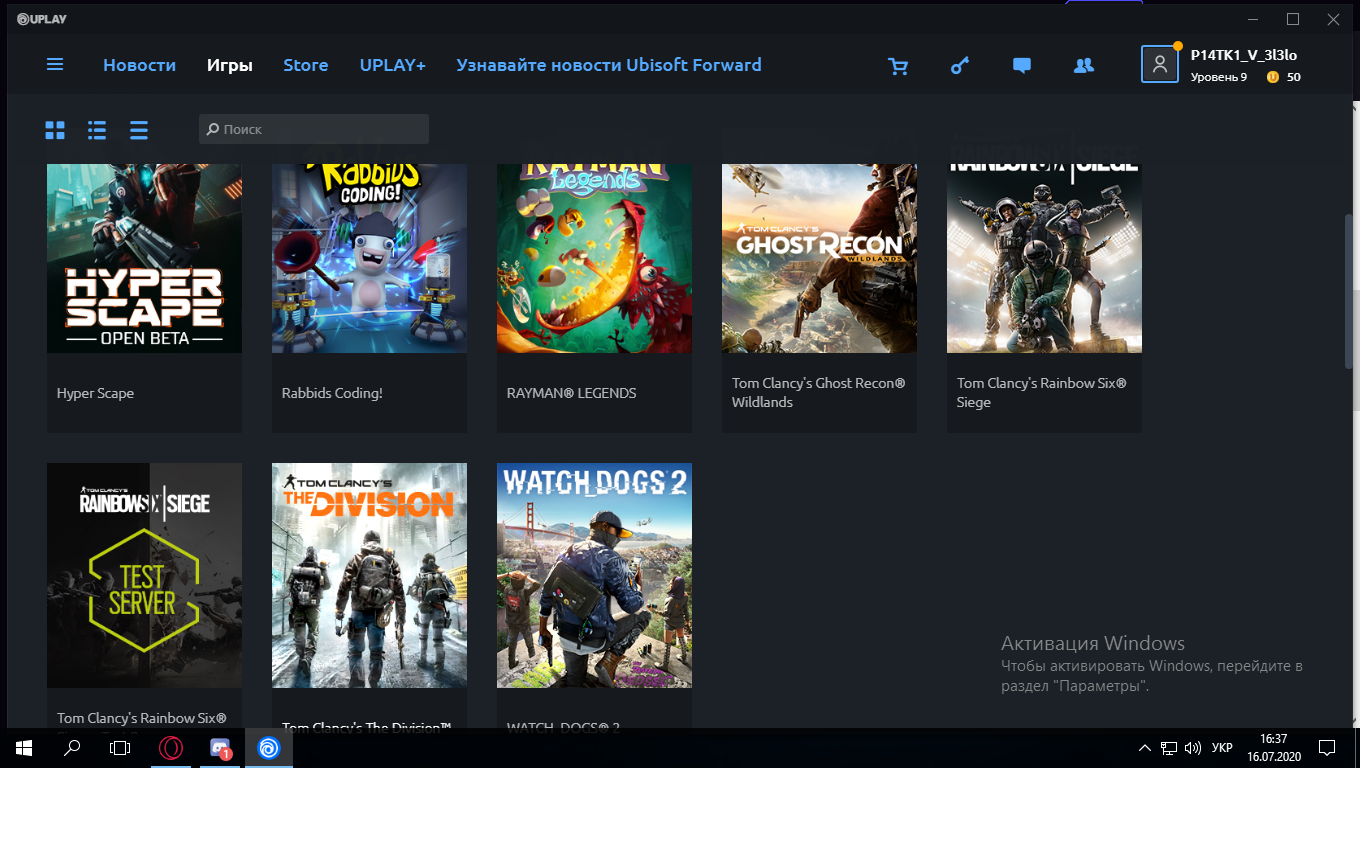Open the Новости tab
This screenshot has height=847, width=1360.
(139, 65)
